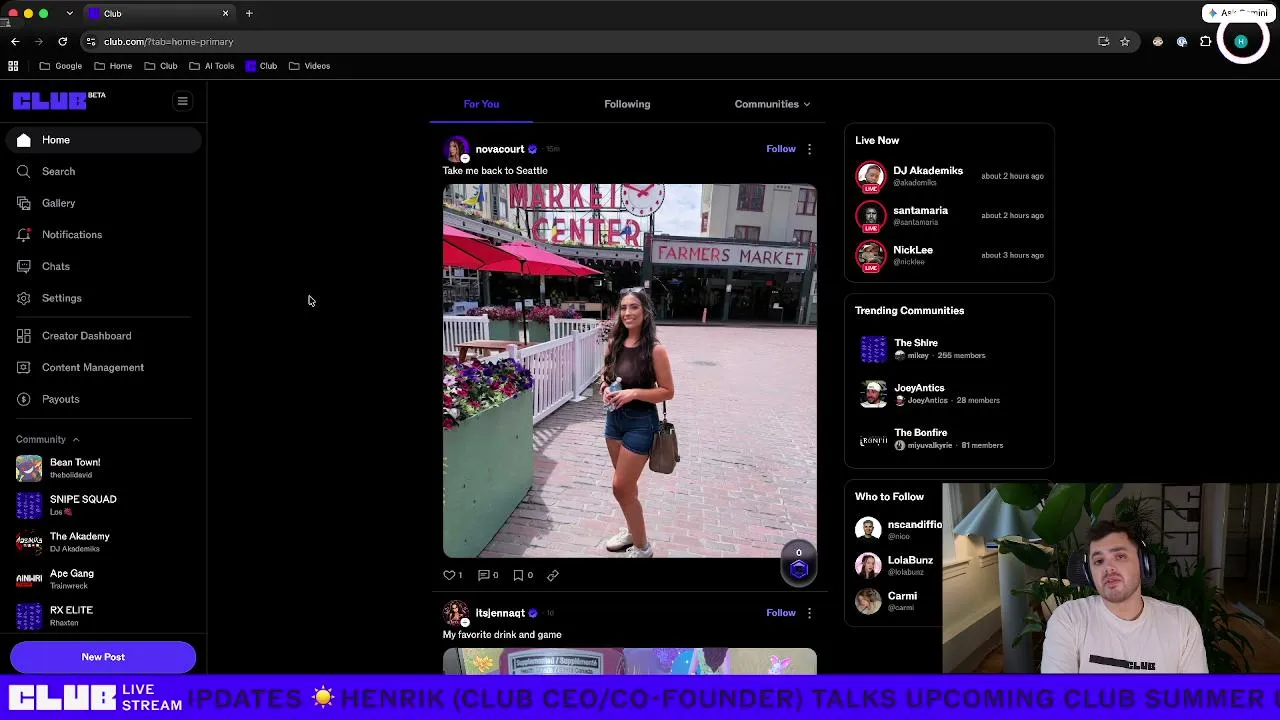Open the Club site bookmark
This screenshot has height=720, width=1280.
261,66
